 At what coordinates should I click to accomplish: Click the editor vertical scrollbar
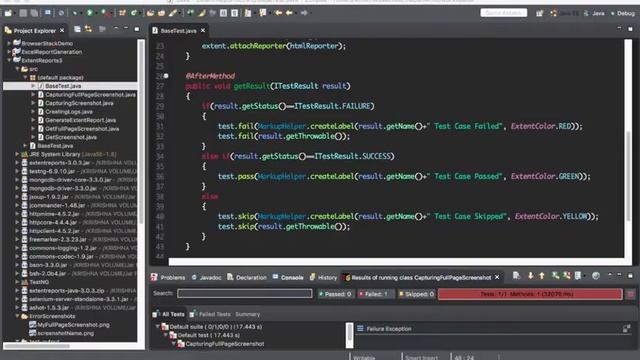[628, 176]
